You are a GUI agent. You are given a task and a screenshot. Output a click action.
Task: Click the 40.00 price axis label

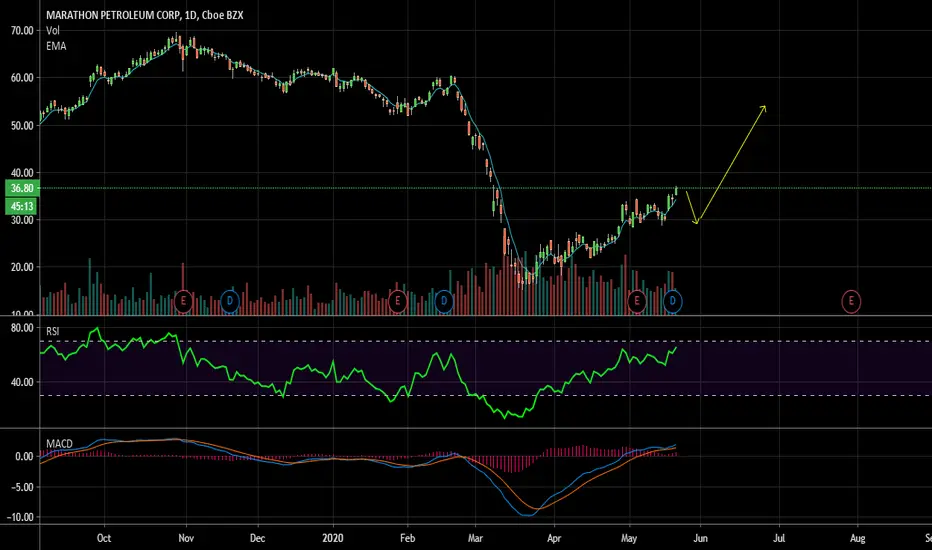22,173
